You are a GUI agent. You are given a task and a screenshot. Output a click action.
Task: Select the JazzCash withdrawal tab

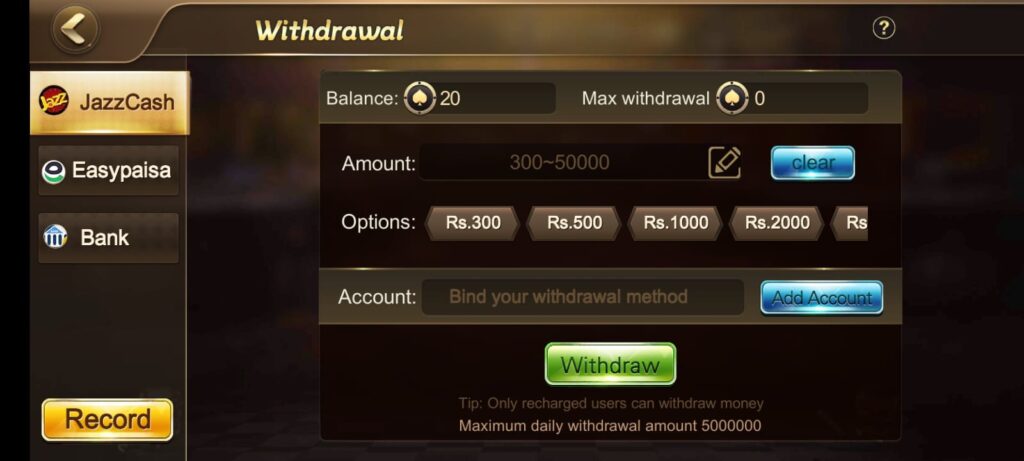[x=110, y=102]
